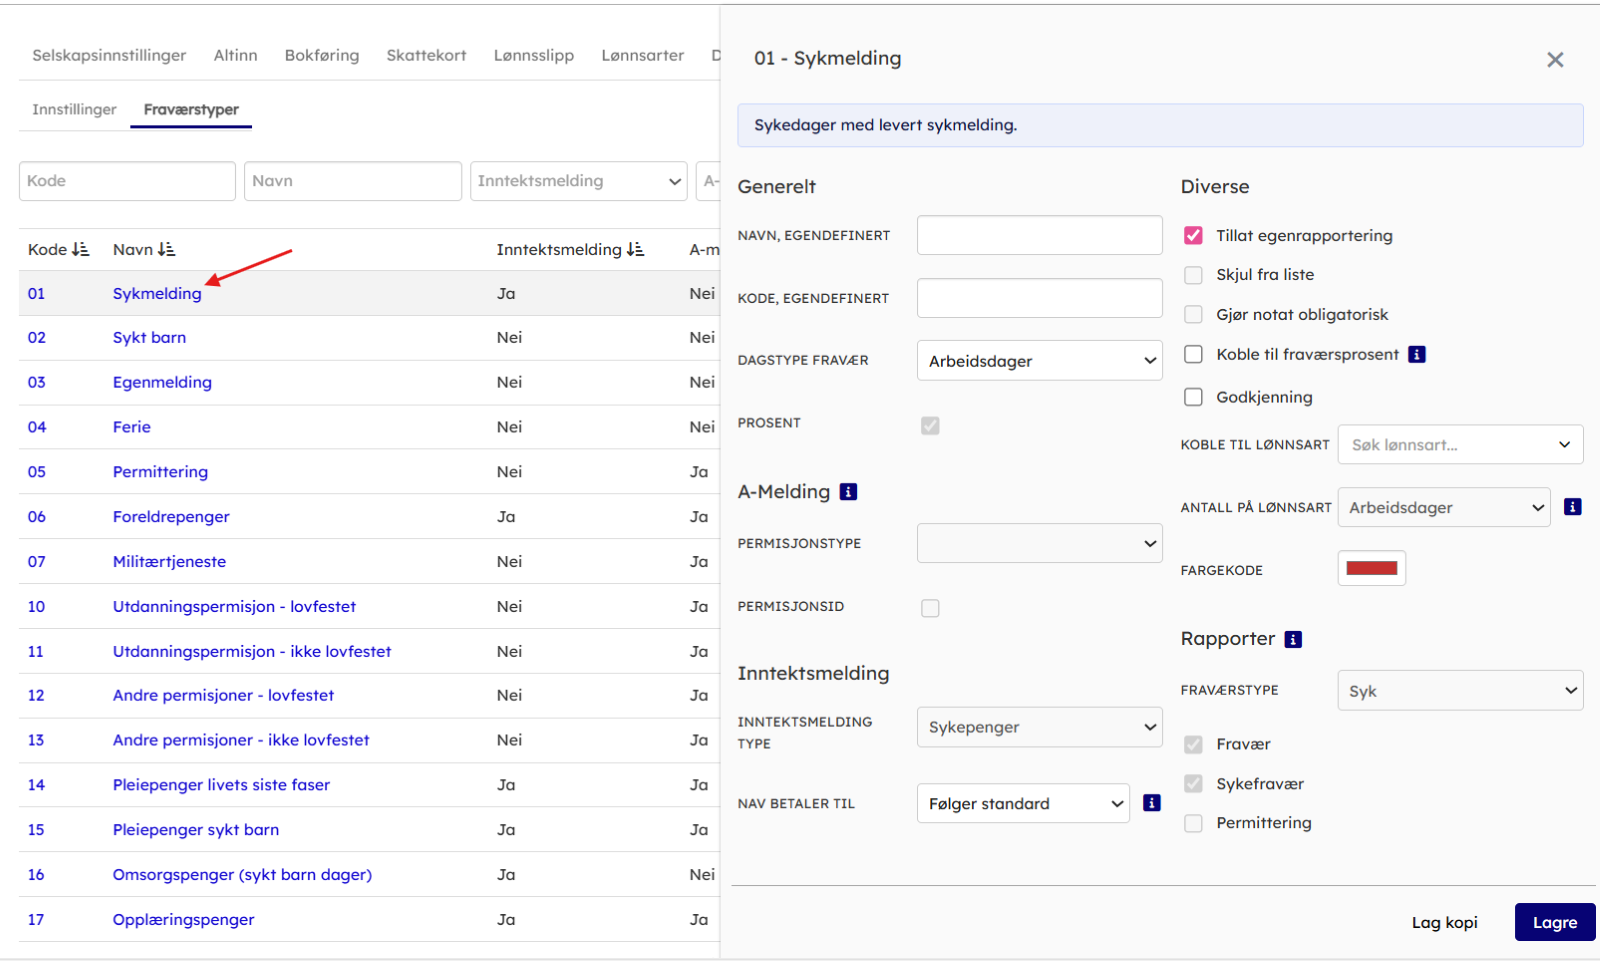Click info icon next to A-Melding heading
The height and width of the screenshot is (961, 1600).
848,492
